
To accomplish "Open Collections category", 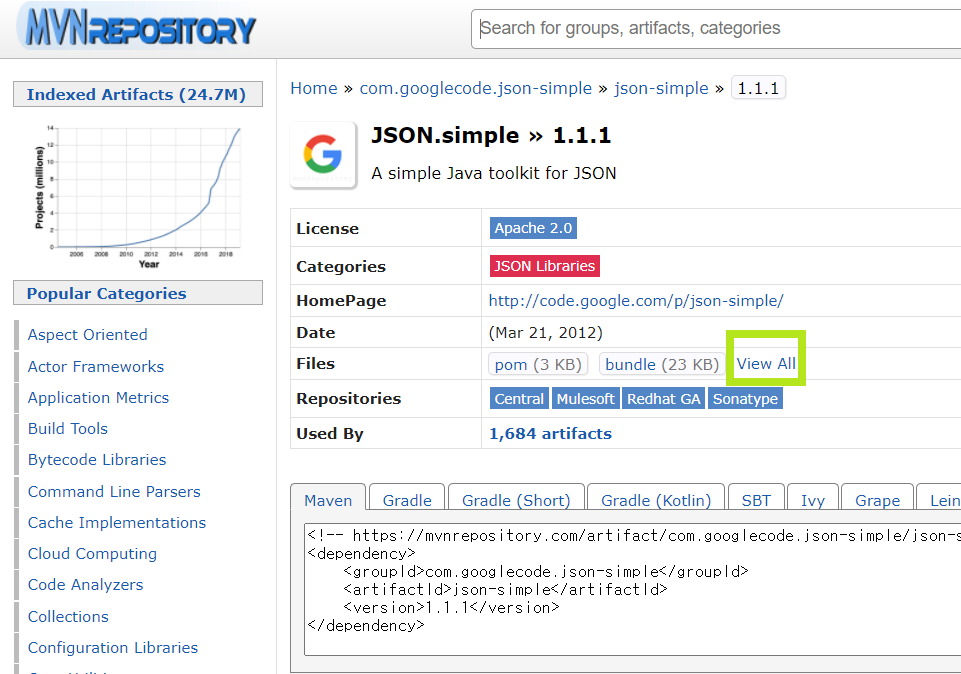I will tap(68, 616).
